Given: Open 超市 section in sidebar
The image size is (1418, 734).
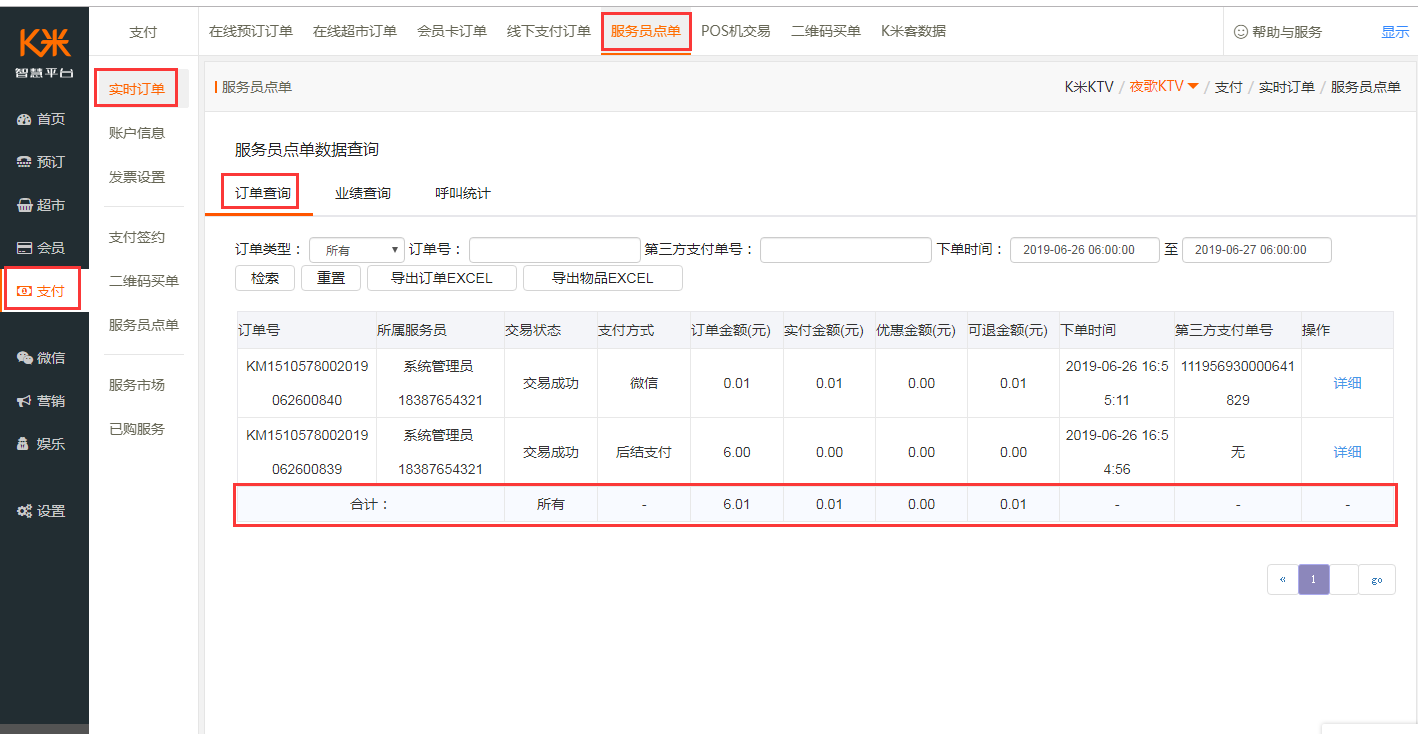Looking at the screenshot, I should (42, 205).
